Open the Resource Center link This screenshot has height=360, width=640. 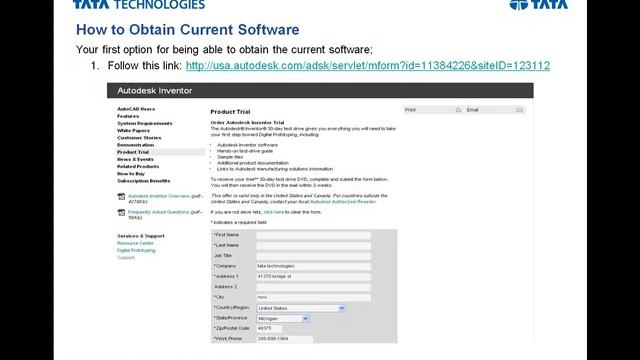coord(135,243)
